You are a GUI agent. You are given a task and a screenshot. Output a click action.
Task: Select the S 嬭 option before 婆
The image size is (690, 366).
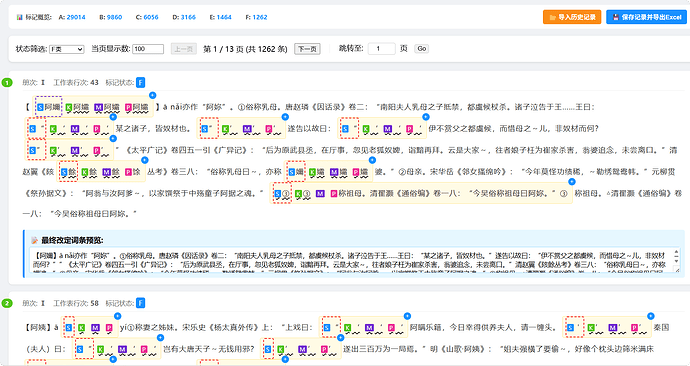tap(296, 172)
